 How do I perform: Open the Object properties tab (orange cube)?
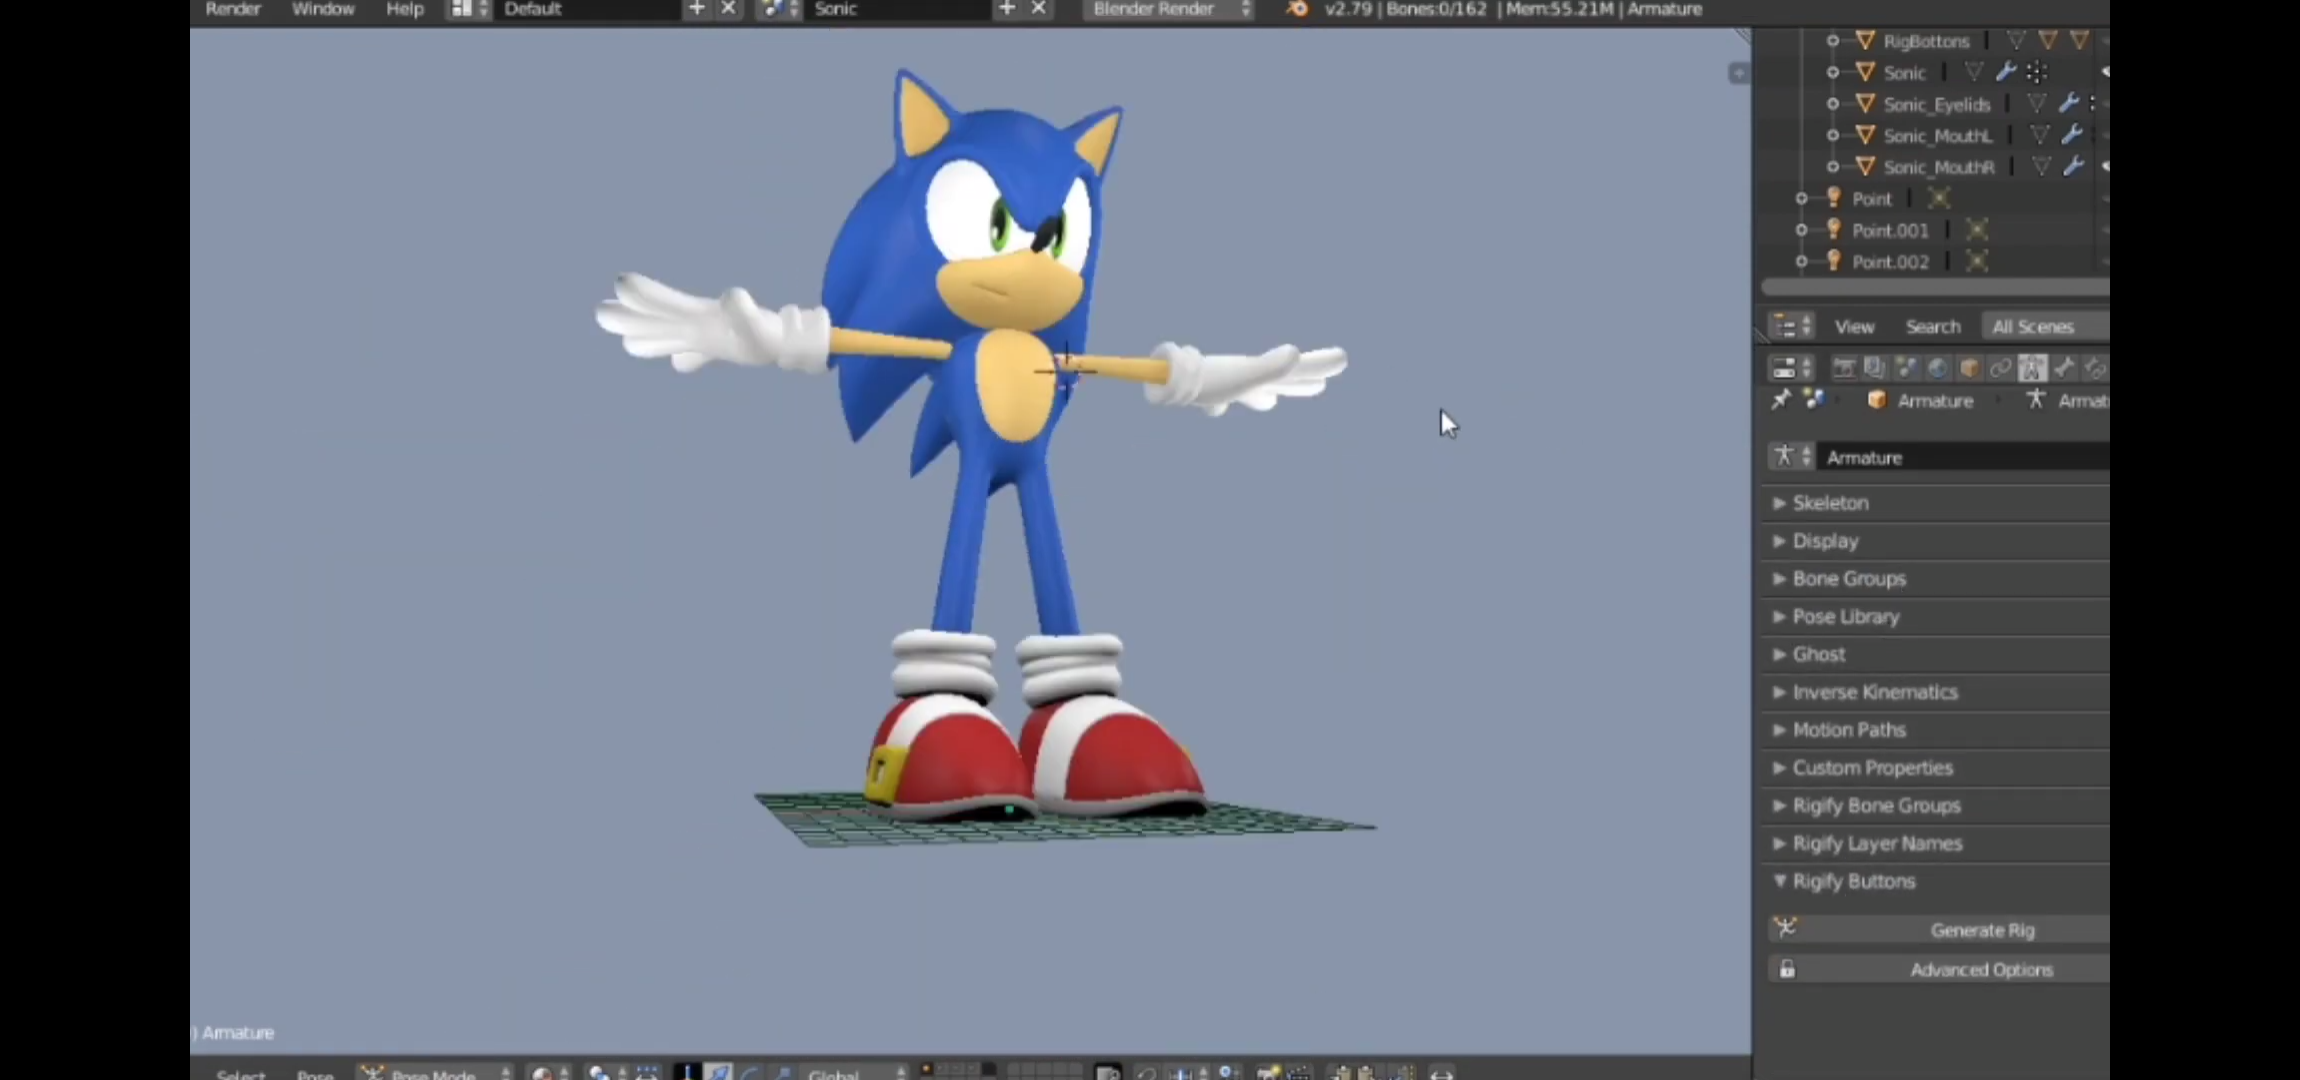coord(1969,368)
